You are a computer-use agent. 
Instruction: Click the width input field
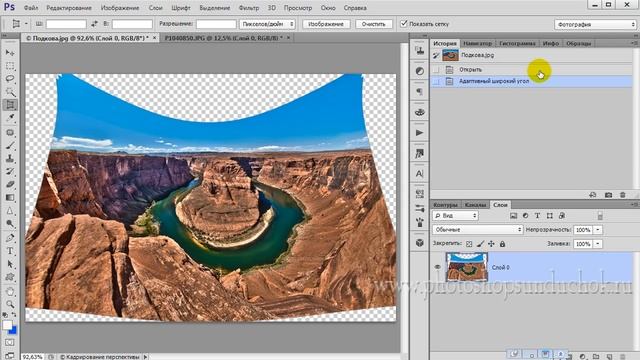[66, 24]
